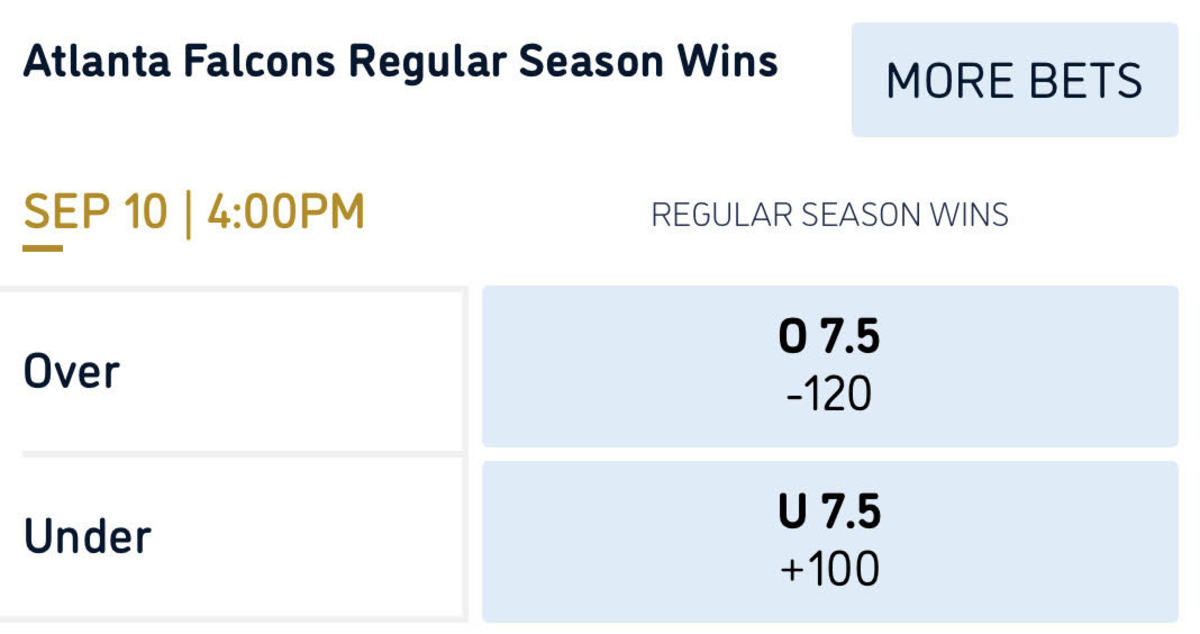Click the Under row label

pos(87,537)
